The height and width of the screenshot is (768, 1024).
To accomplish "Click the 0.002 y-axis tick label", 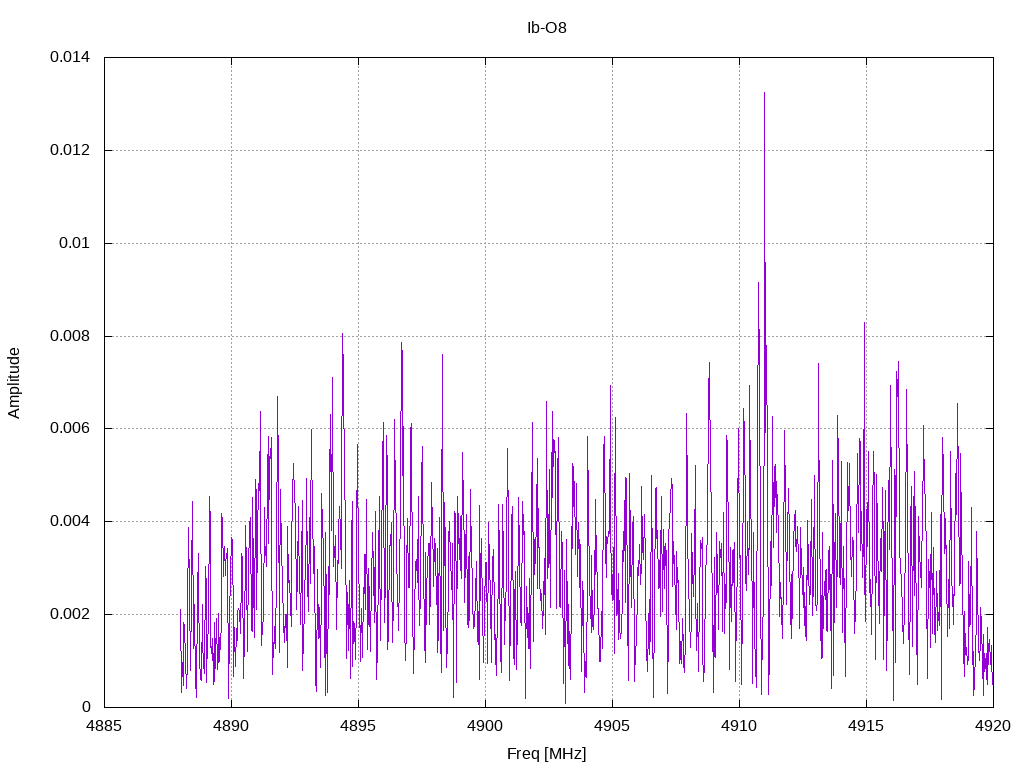I will click(70, 615).
